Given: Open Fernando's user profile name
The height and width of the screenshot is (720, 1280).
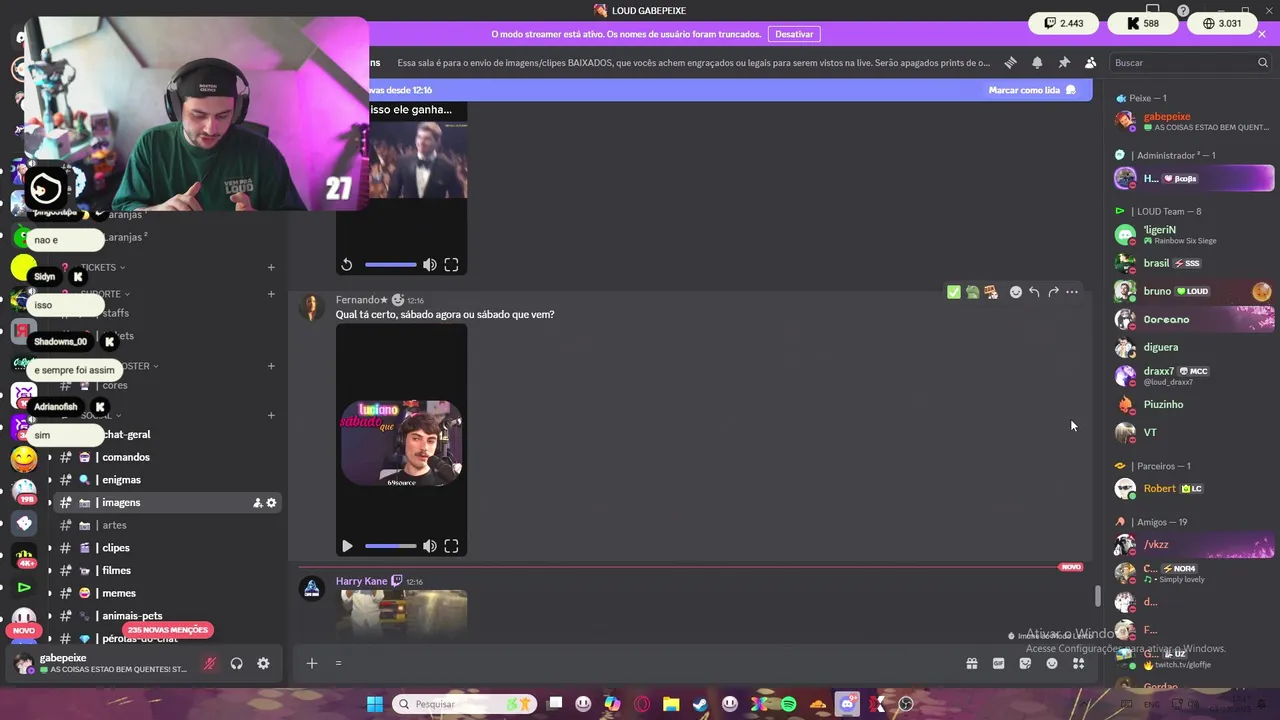Looking at the screenshot, I should pyautogui.click(x=362, y=300).
